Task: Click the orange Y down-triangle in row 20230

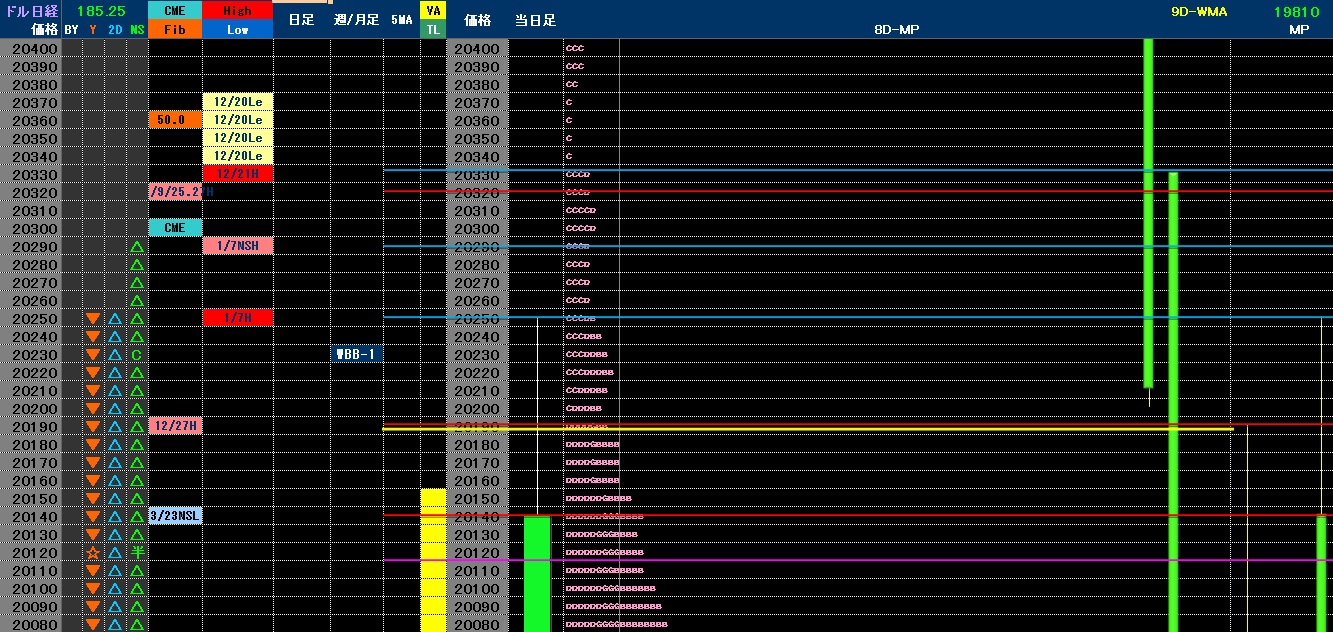Action: click(x=93, y=355)
